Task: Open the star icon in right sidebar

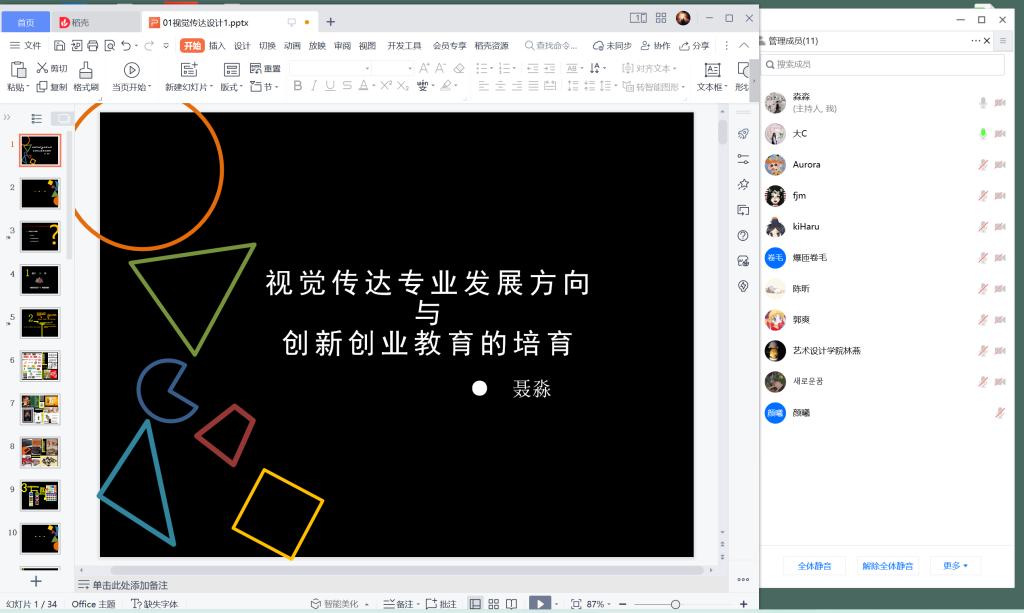Action: (743, 185)
